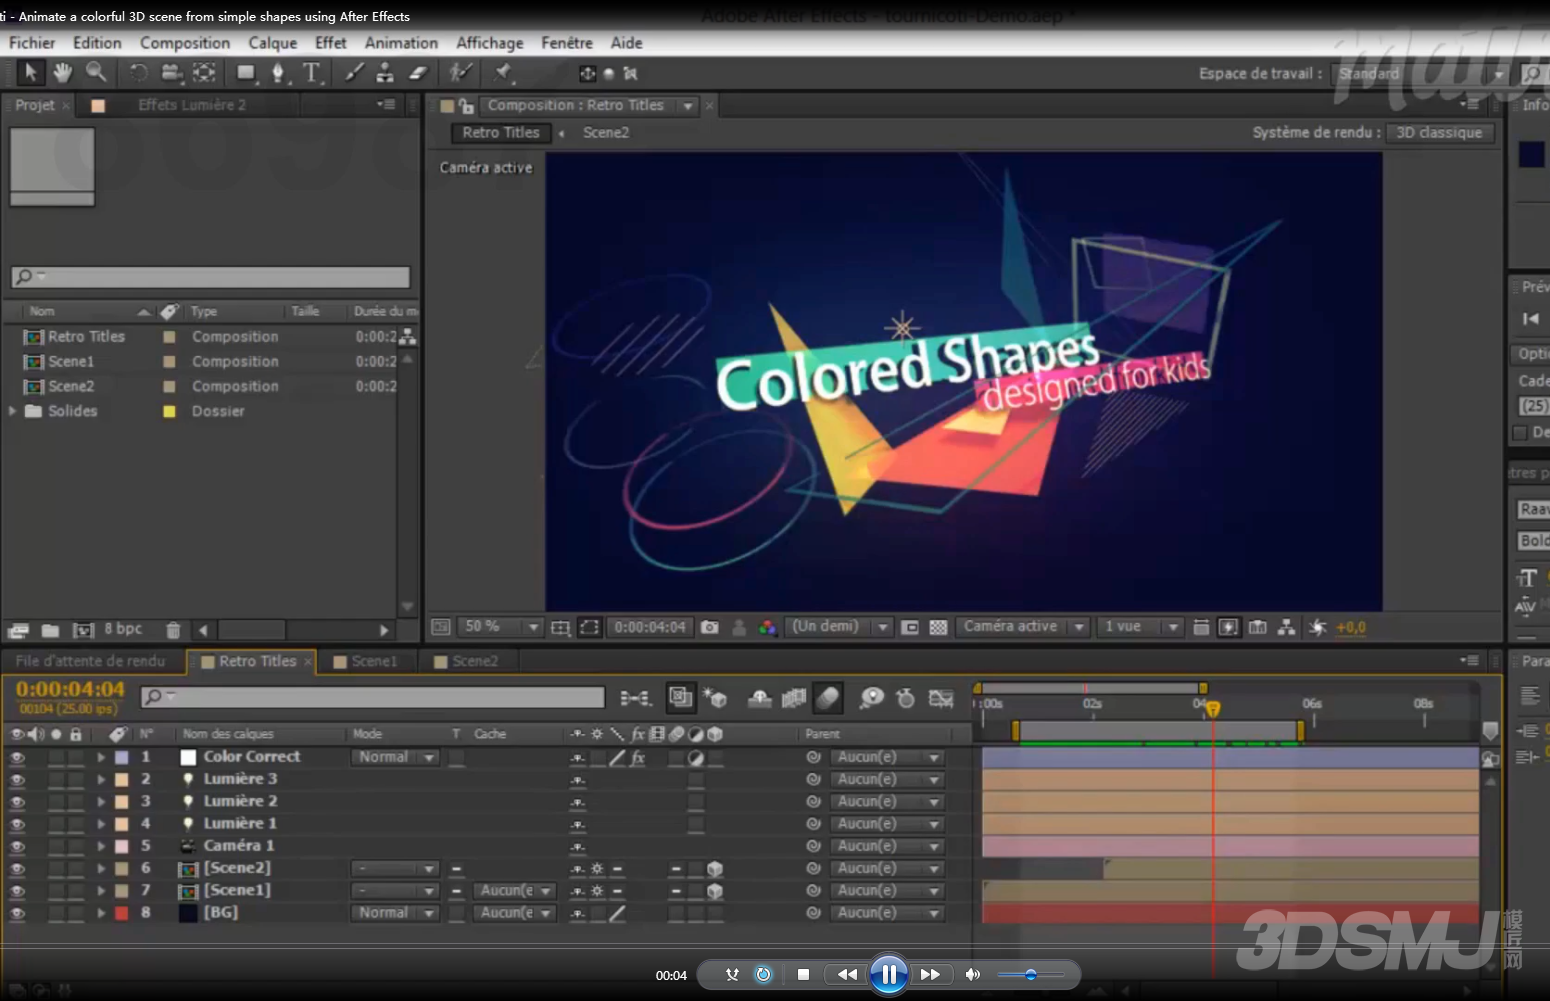
Task: Toggle transparency grid icon
Action: 938,627
